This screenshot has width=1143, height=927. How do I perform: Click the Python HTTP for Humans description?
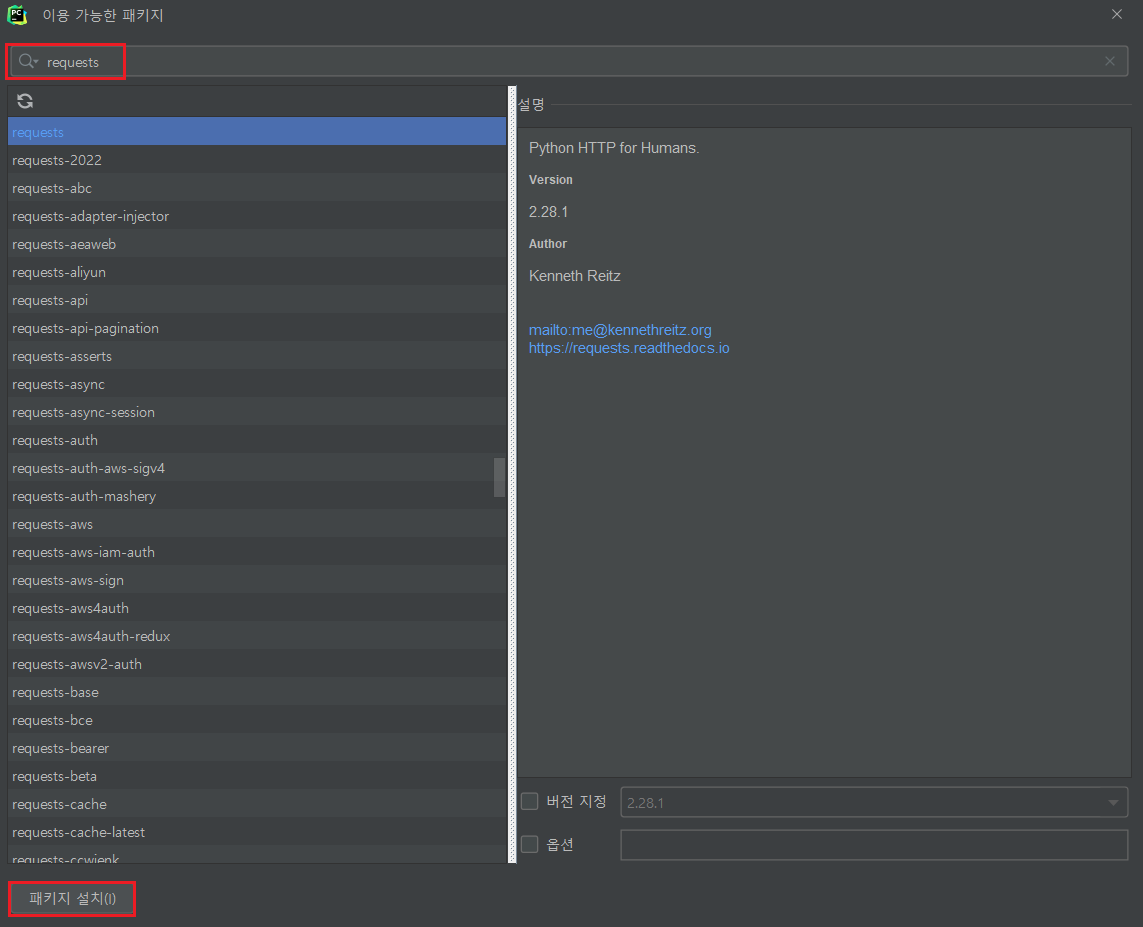614,148
